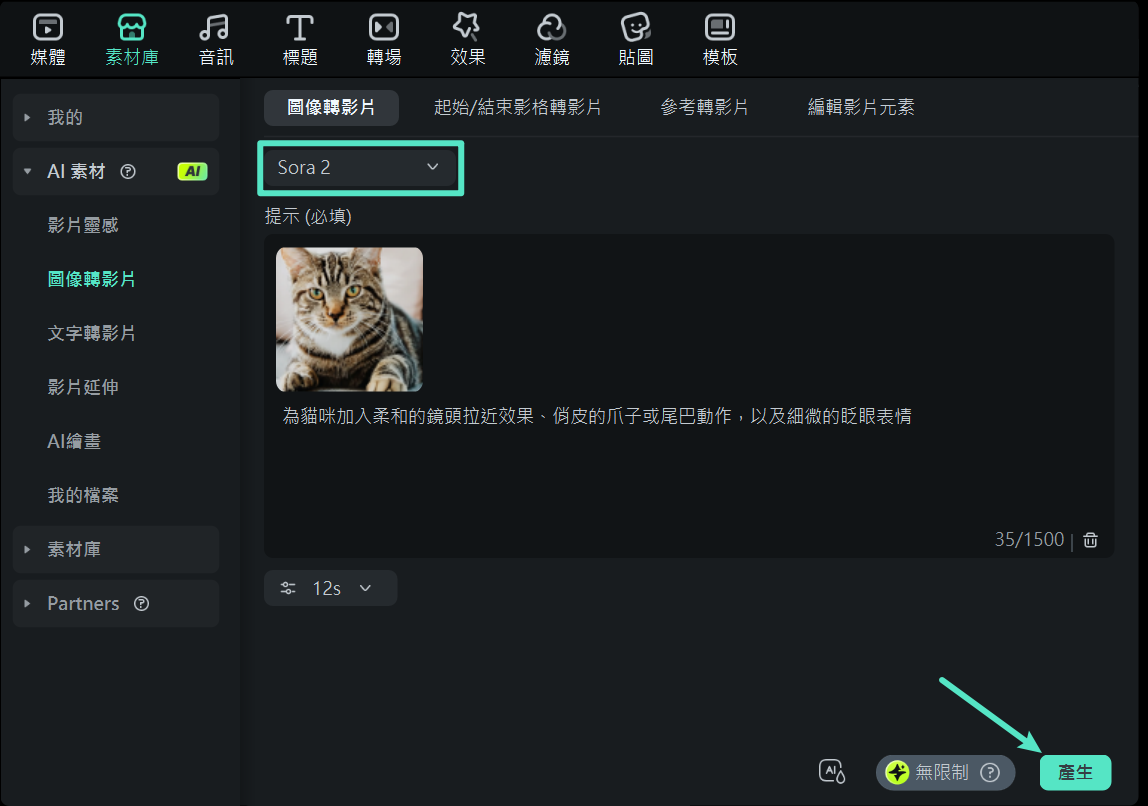Delete the prompt using the trash icon
Screen dimensions: 1148x806
1090,539
